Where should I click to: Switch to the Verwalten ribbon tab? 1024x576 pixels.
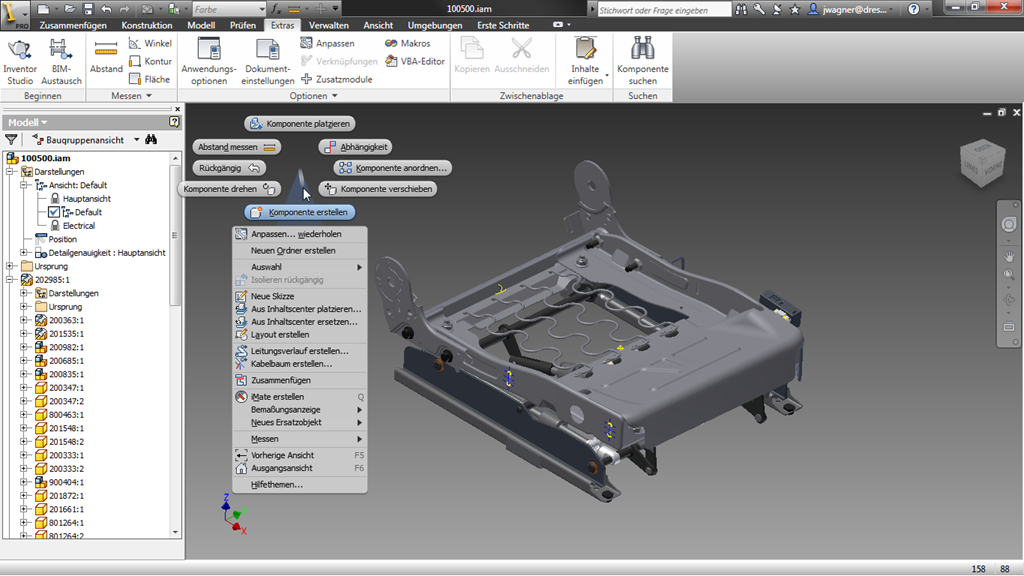click(328, 25)
